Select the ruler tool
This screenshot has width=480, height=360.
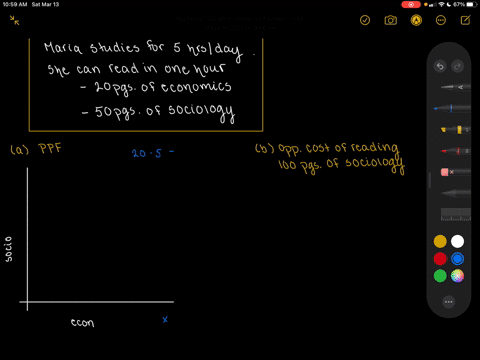point(456,214)
